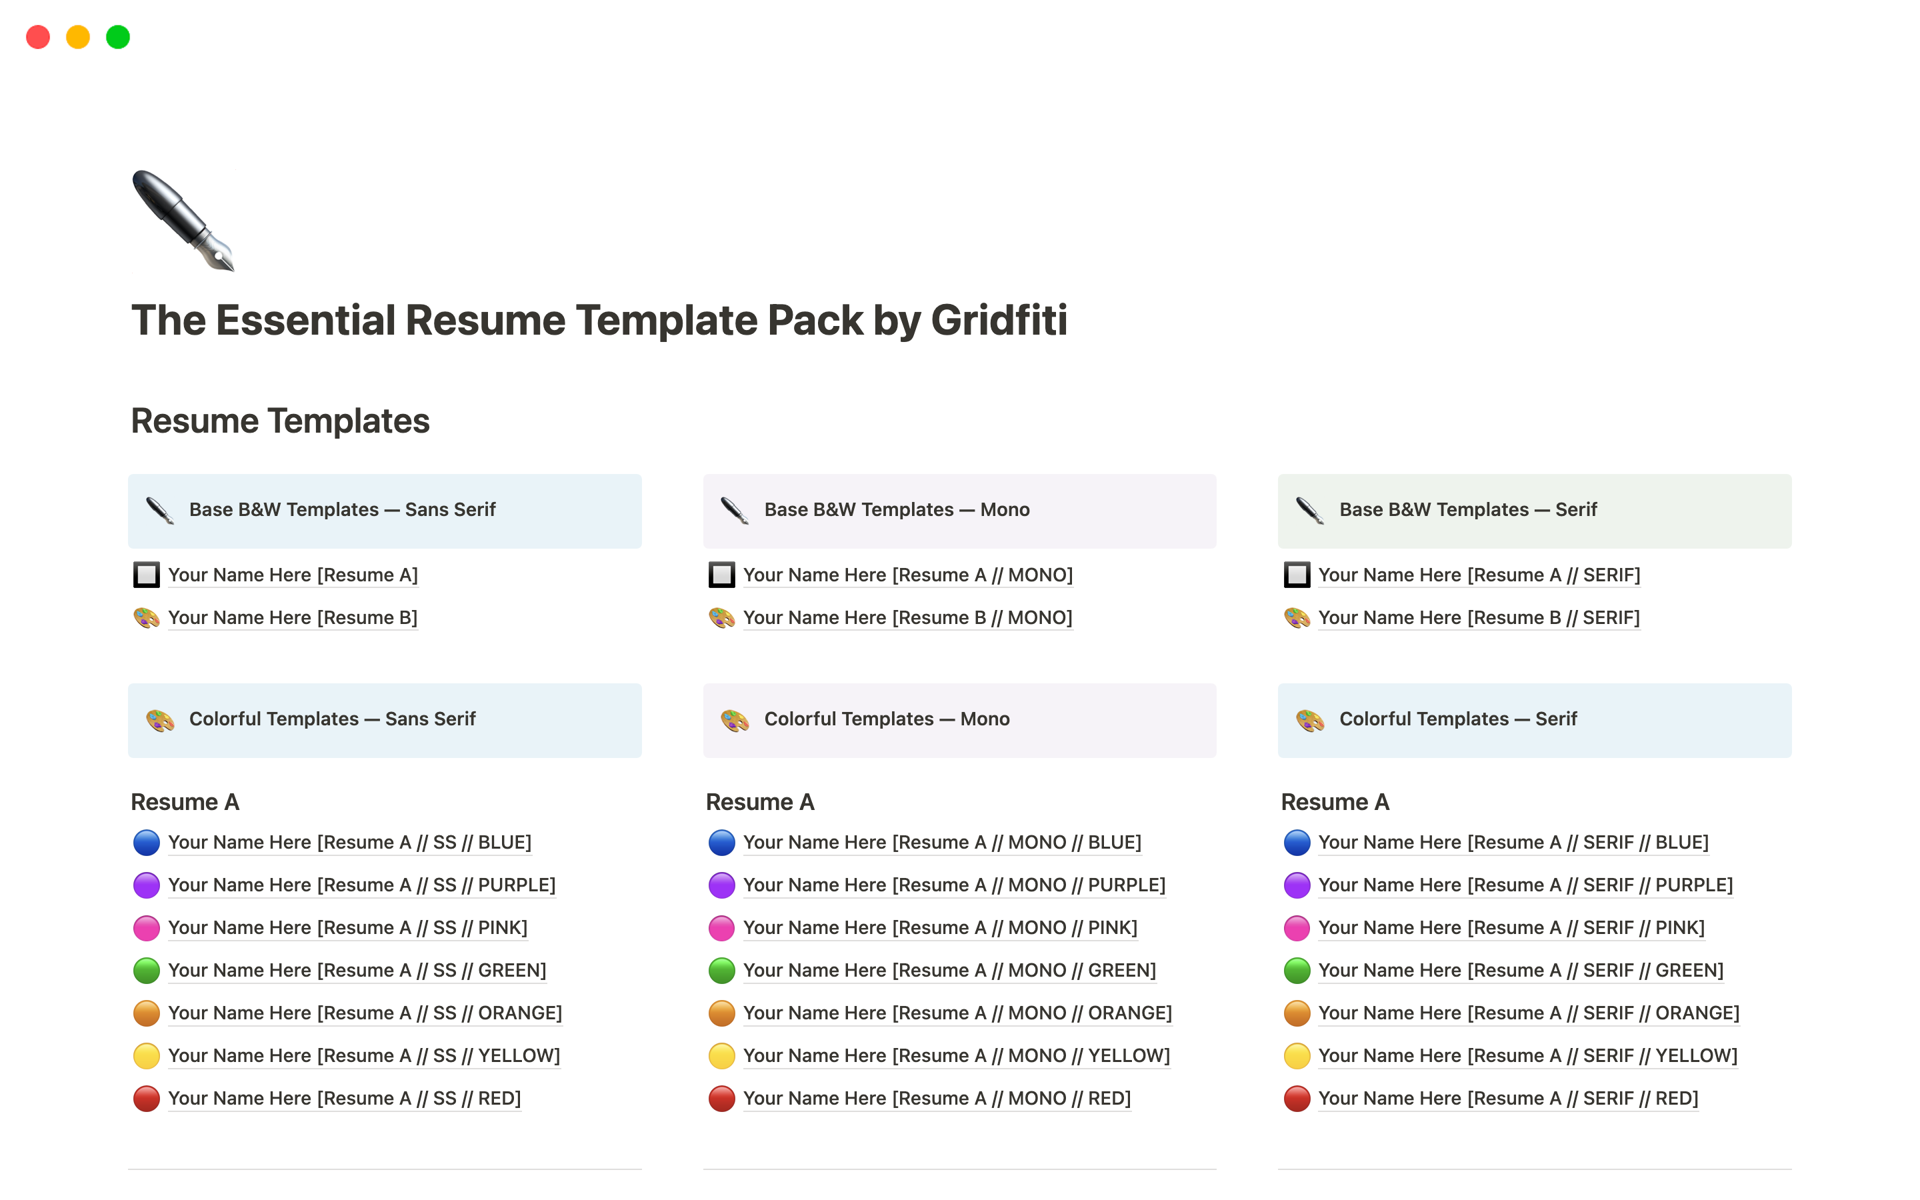This screenshot has width=1920, height=1200.
Task: Click the yellow circle icon for SERIF YELLOW resume
Action: point(1297,1056)
